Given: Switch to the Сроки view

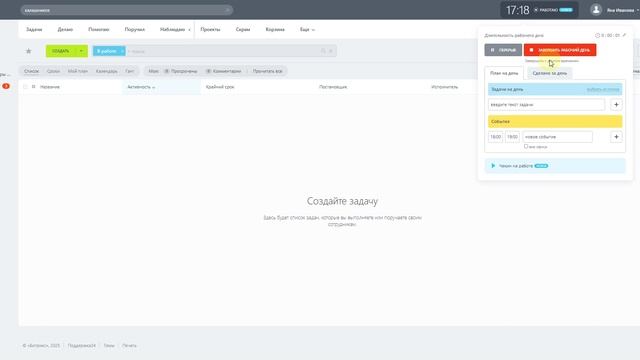Looking at the screenshot, I should point(53,71).
